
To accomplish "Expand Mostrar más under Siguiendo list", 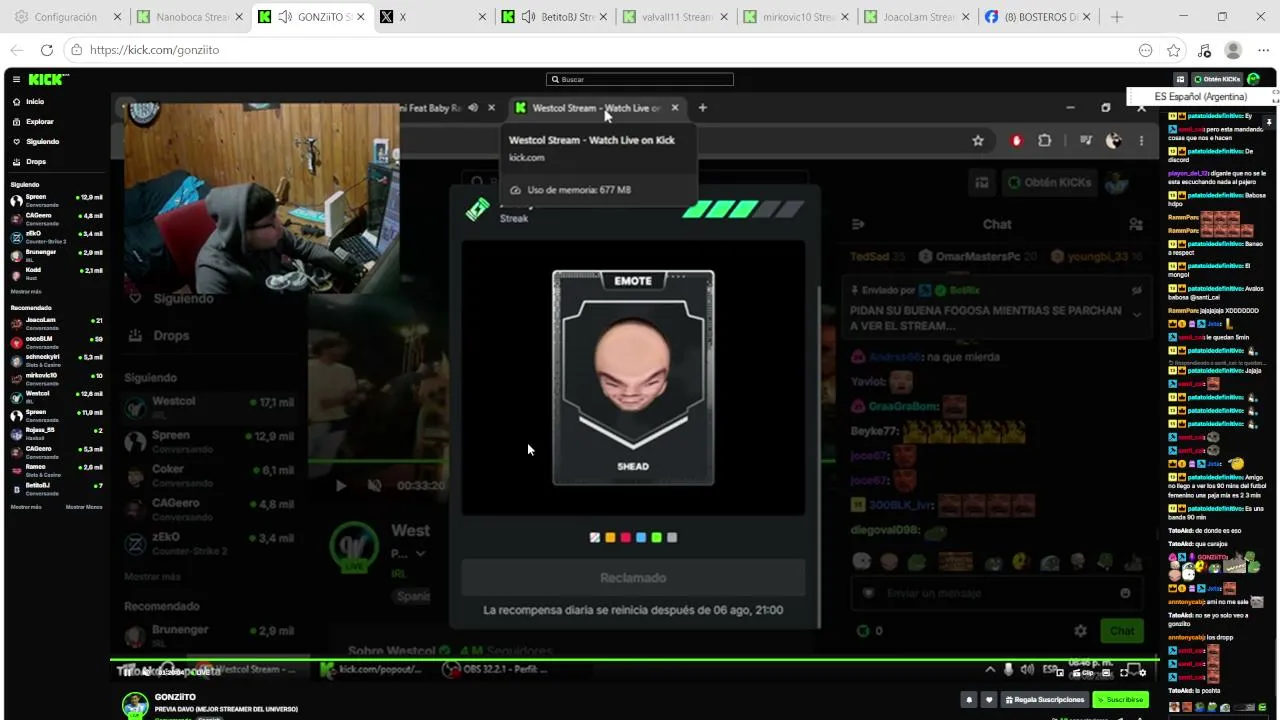I will tap(26, 291).
